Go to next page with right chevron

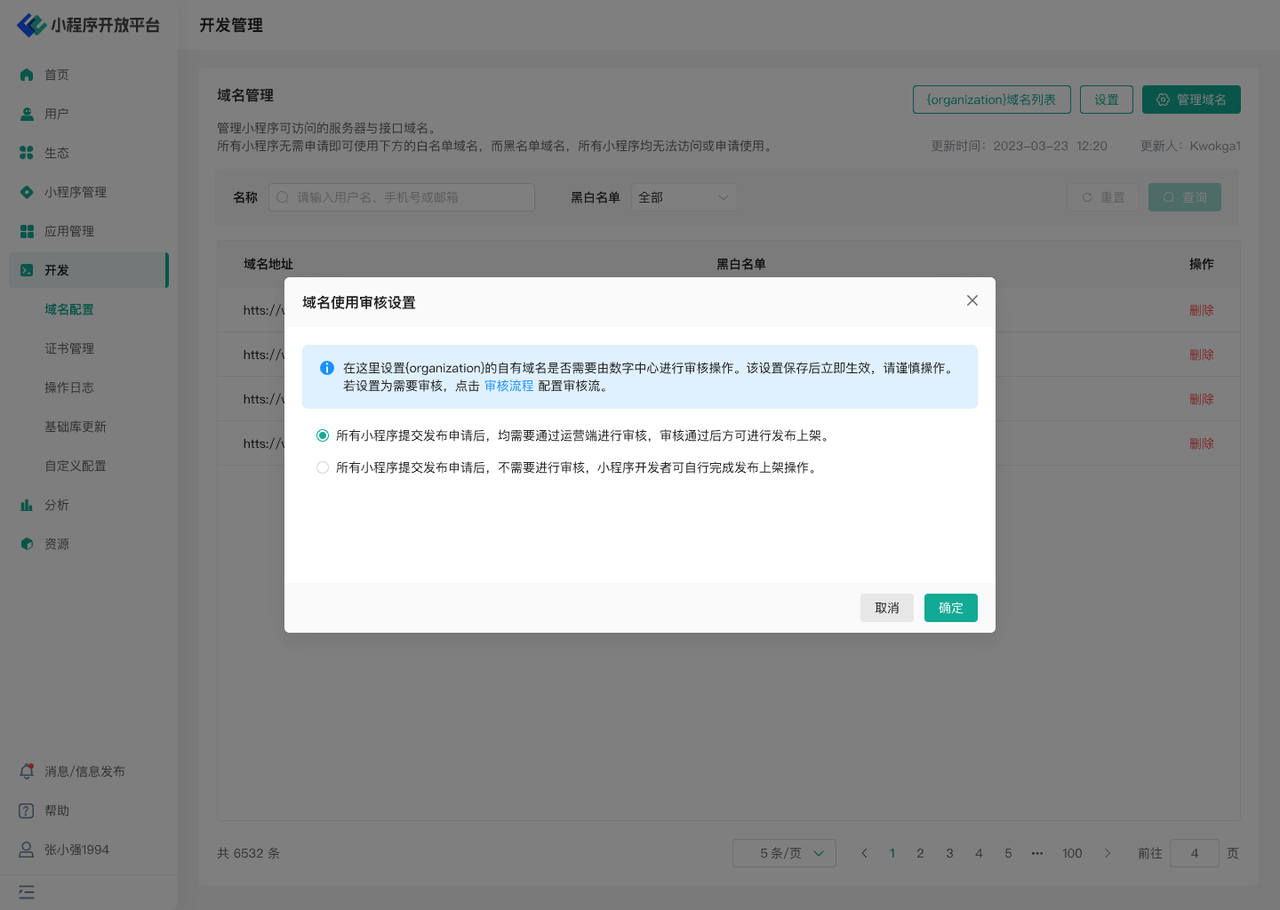coord(1107,853)
